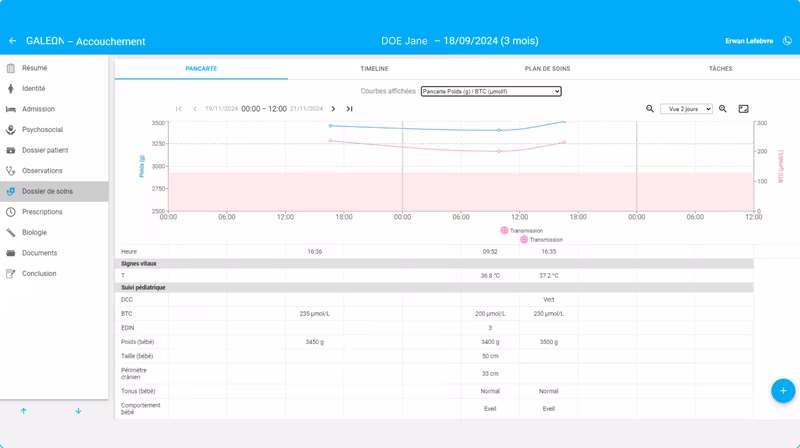Click the first Transmission marker icon
The width and height of the screenshot is (800, 448).
(504, 231)
